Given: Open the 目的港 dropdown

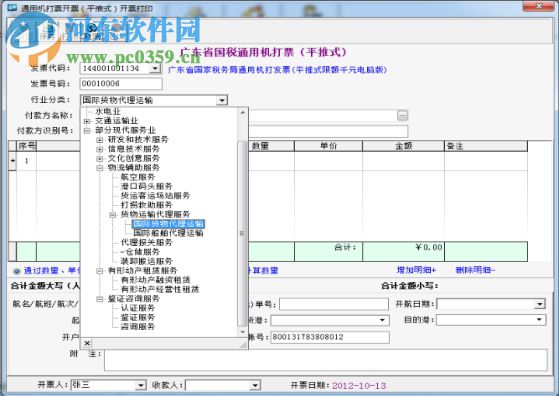Looking at the screenshot, I should (539, 320).
